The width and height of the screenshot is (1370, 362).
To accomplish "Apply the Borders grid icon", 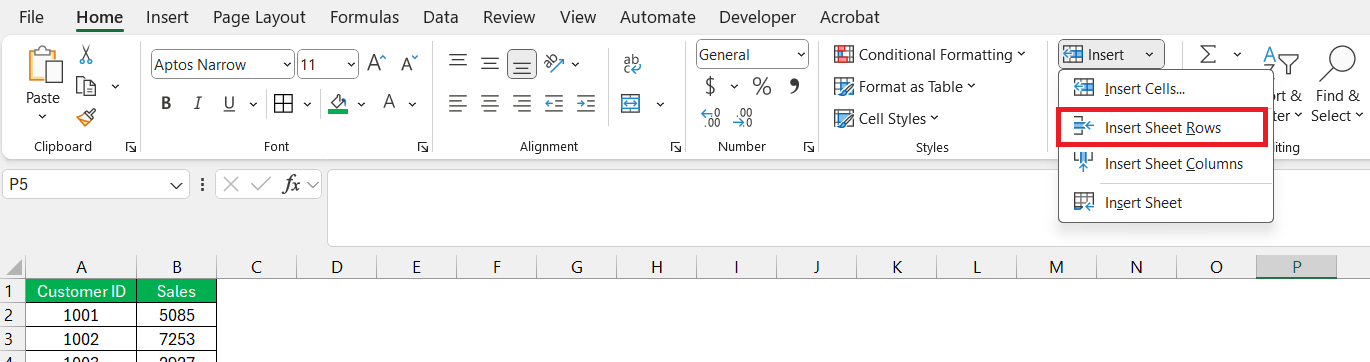I will coord(283,103).
